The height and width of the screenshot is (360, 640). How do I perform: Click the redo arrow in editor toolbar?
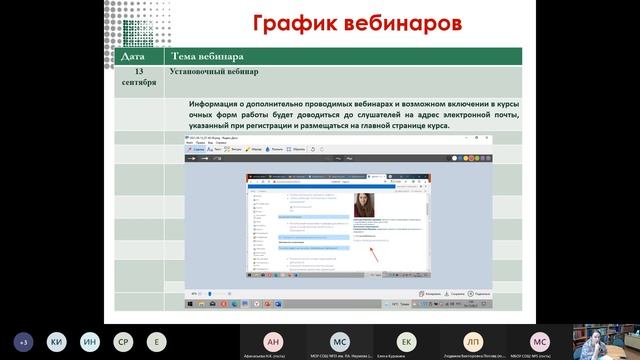pyautogui.click(x=322, y=149)
